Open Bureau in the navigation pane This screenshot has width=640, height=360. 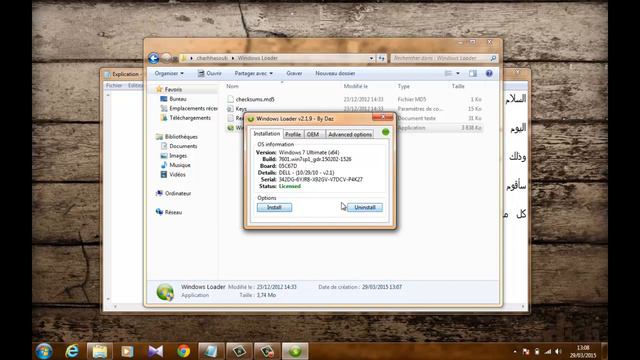pos(178,99)
